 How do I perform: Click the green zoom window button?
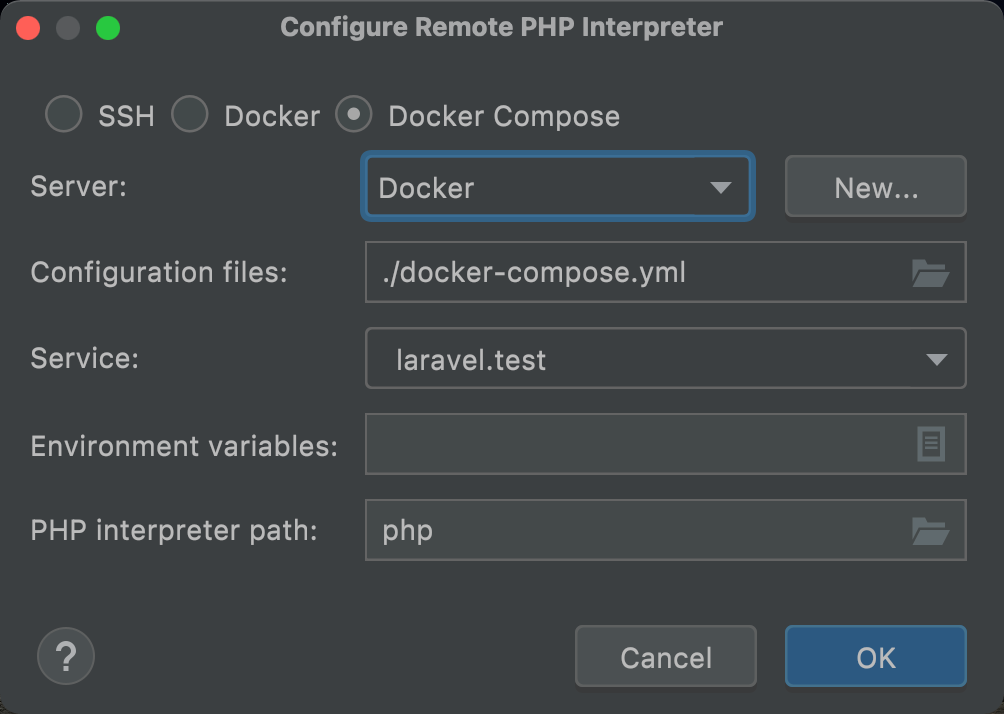107,27
